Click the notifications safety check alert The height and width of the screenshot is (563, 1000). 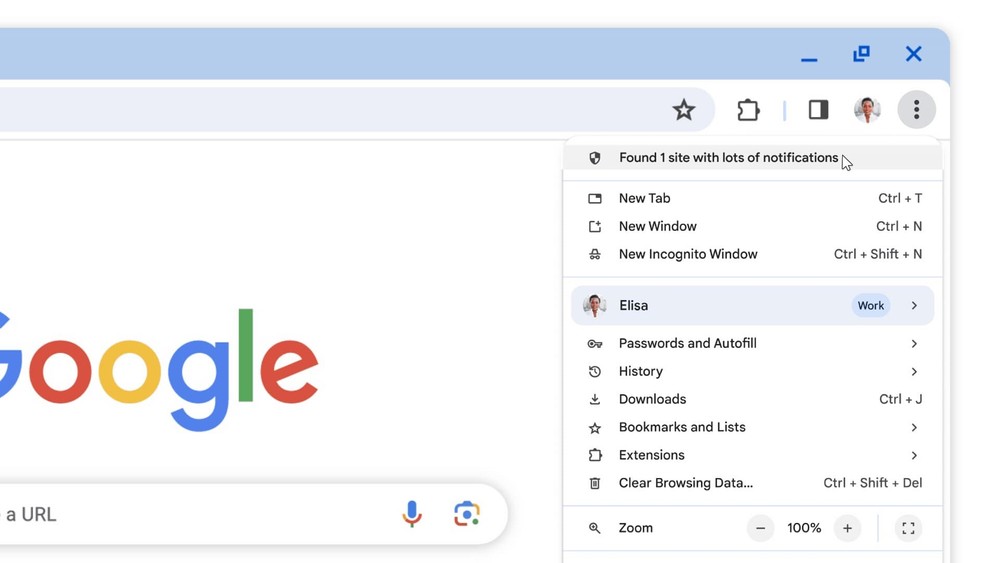(728, 158)
